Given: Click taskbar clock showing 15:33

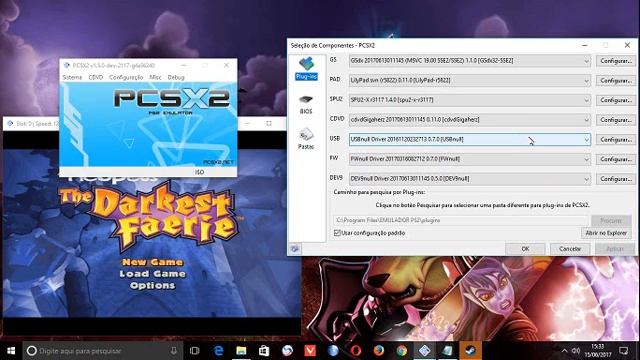Looking at the screenshot, I should point(597,351).
